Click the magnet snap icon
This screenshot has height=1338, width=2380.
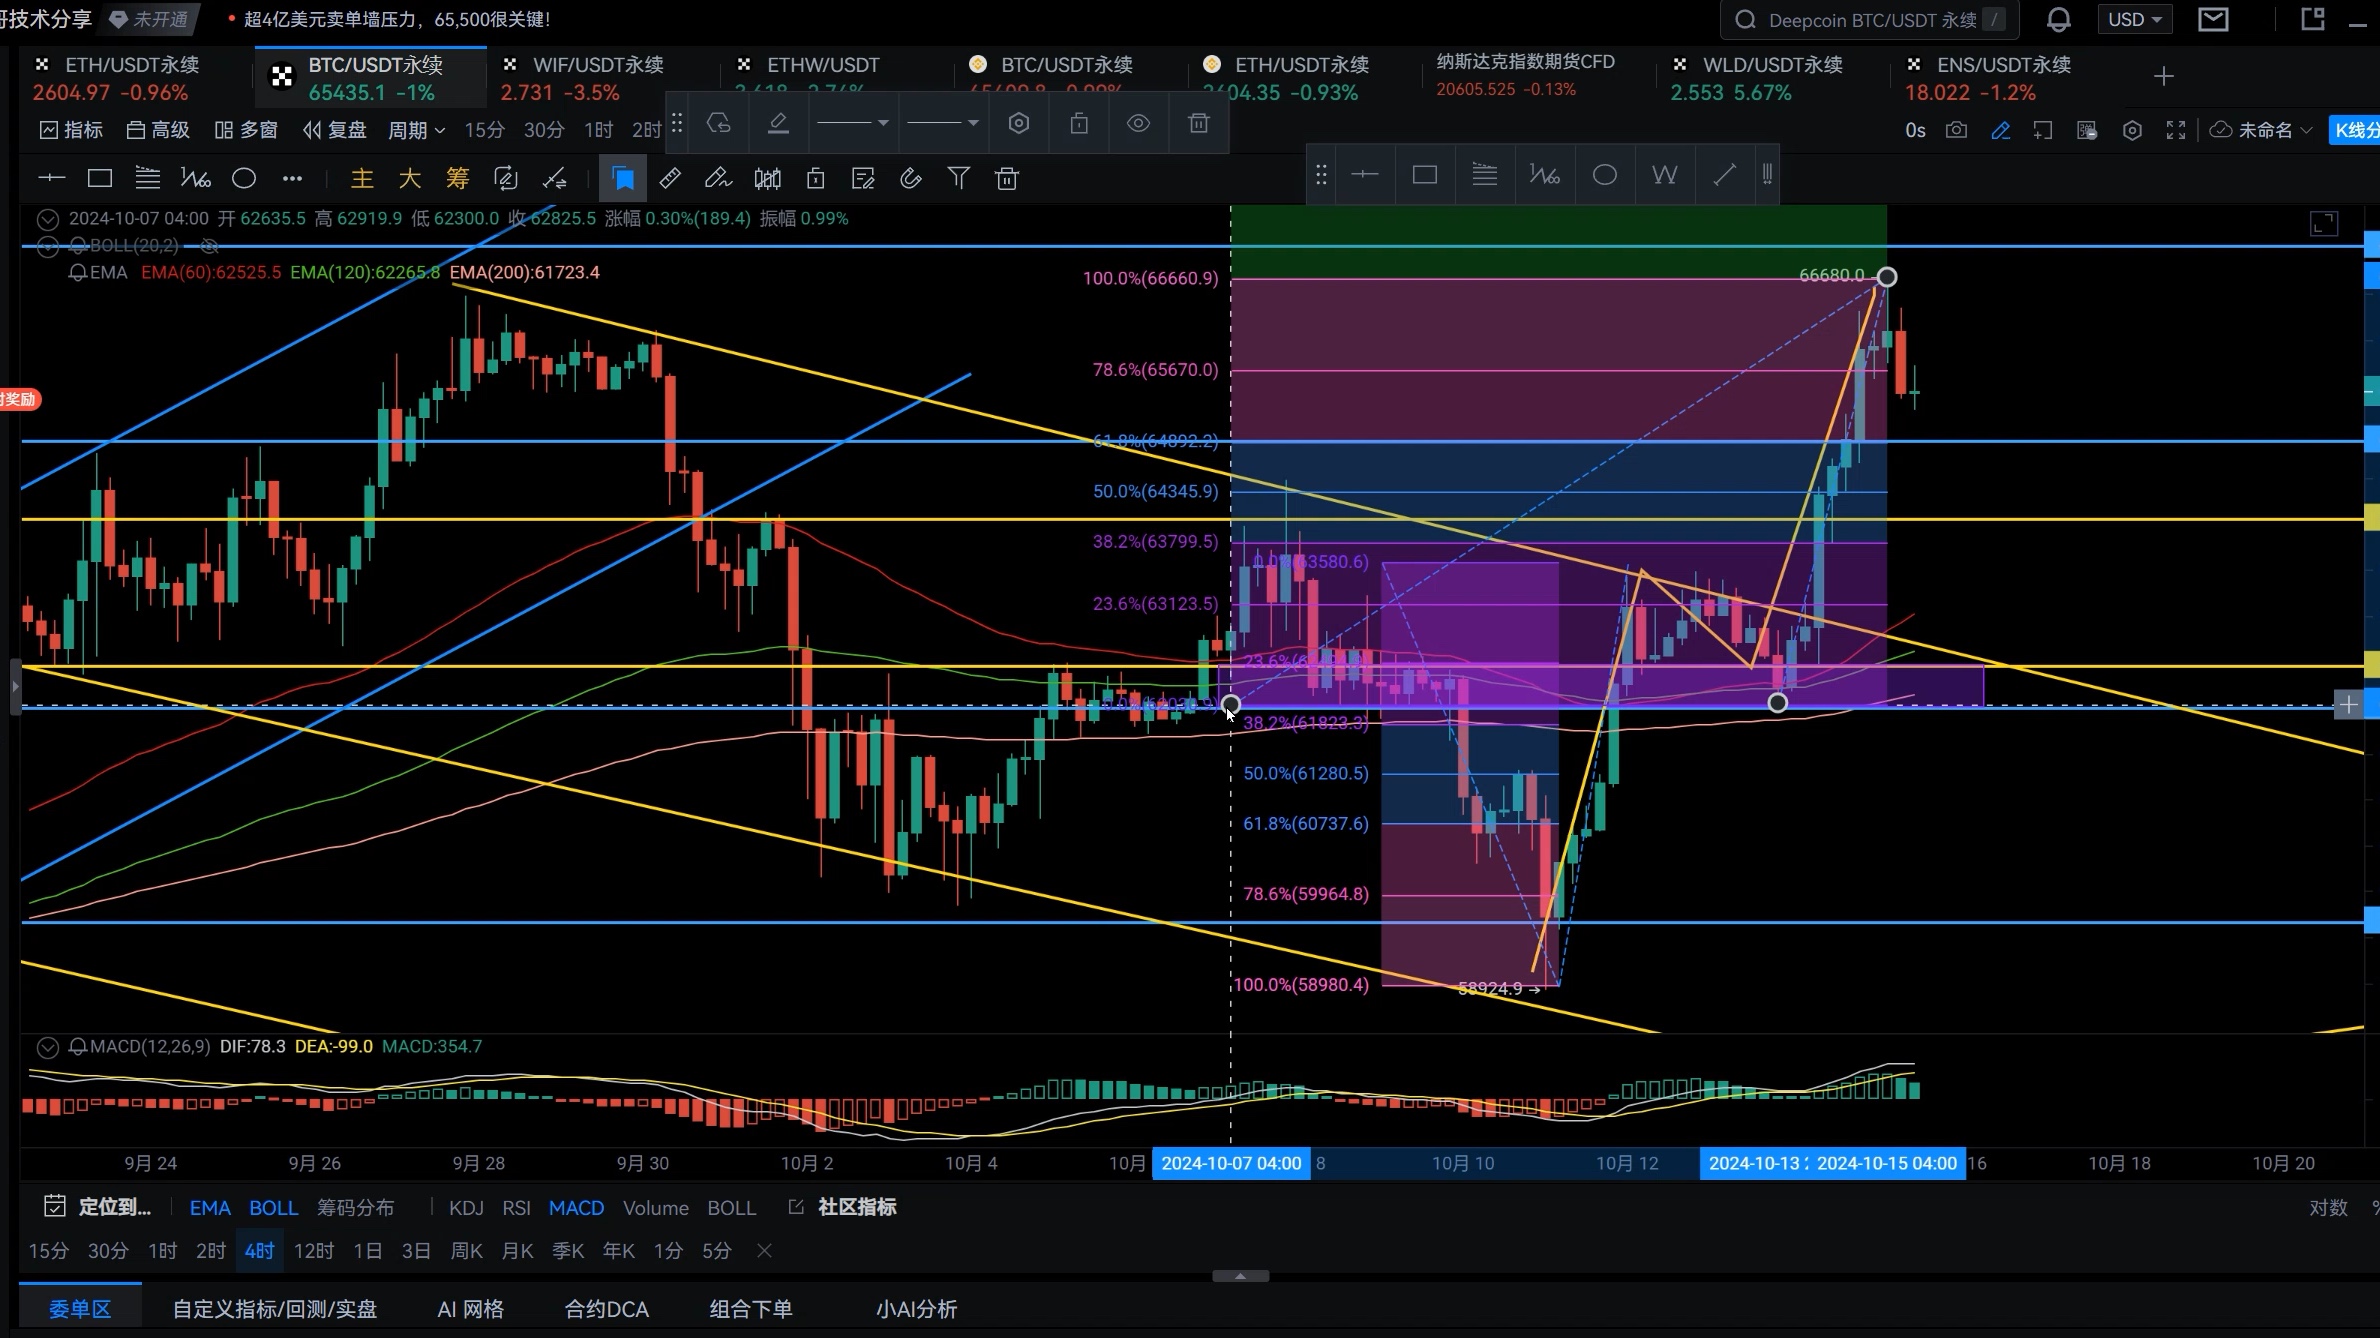click(x=911, y=179)
